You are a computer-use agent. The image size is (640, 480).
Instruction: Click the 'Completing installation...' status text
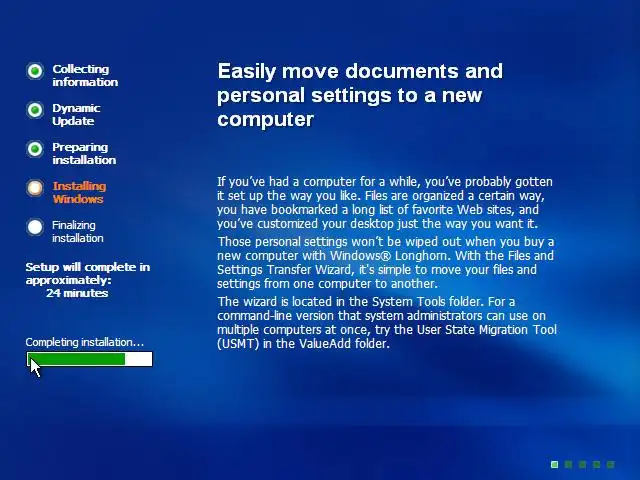pyautogui.click(x=84, y=342)
